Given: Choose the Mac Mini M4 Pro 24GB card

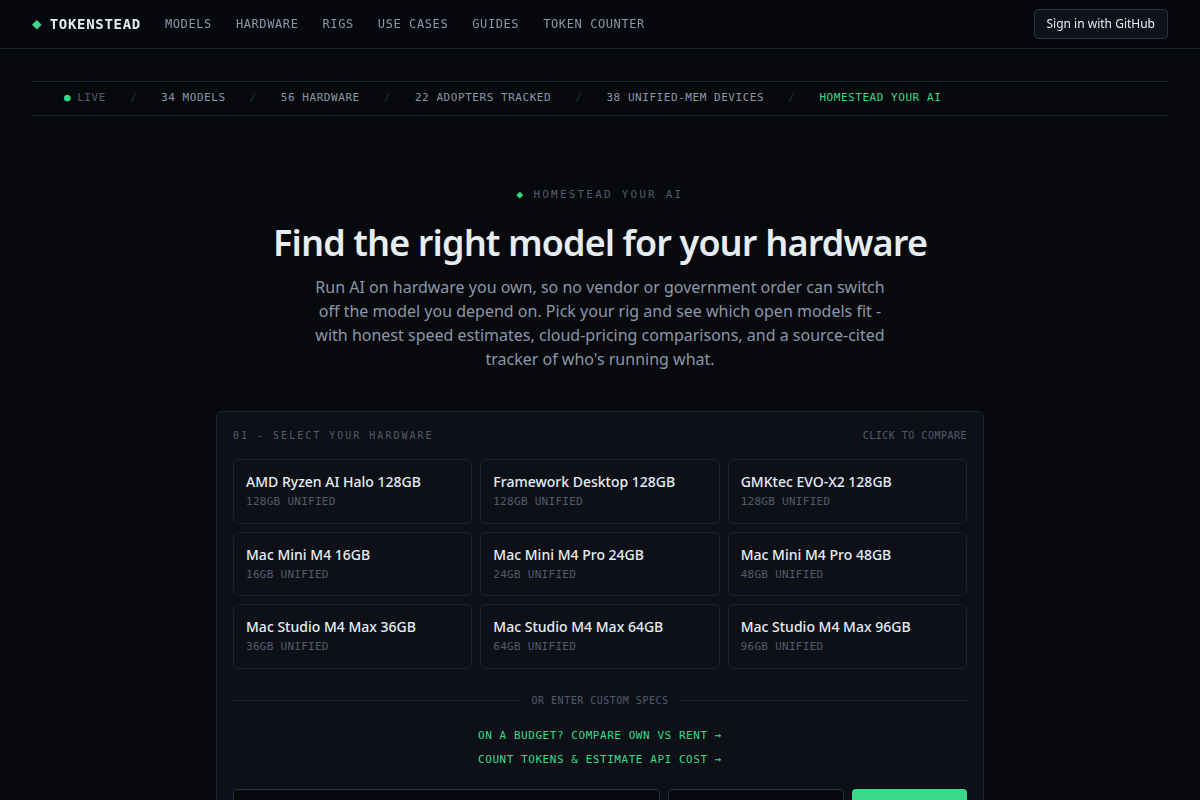Looking at the screenshot, I should tap(600, 564).
